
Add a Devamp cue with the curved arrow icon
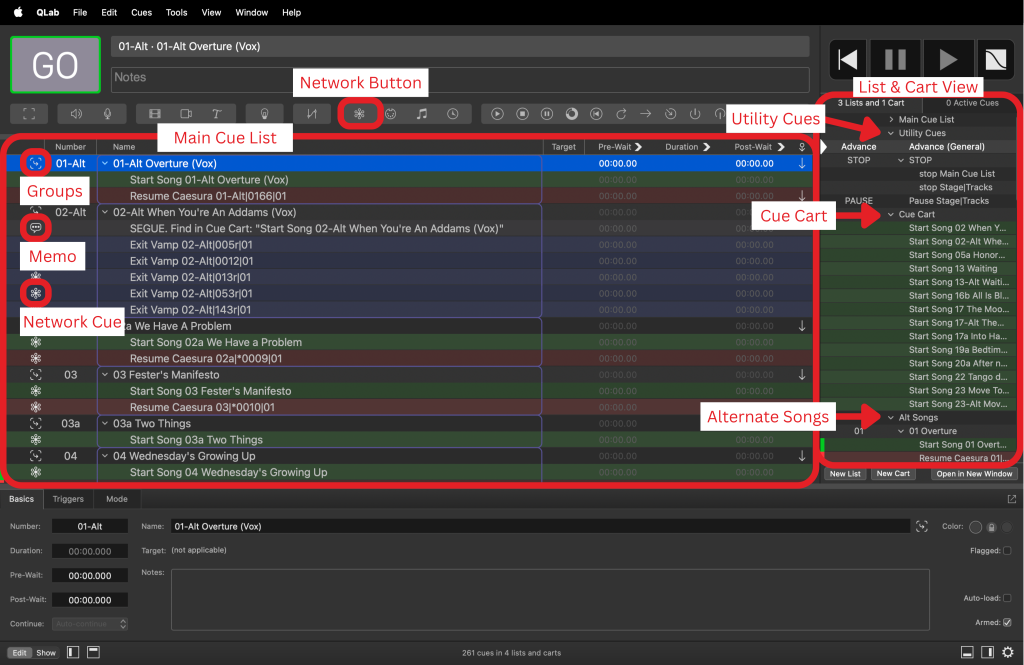pyautogui.click(x=621, y=114)
